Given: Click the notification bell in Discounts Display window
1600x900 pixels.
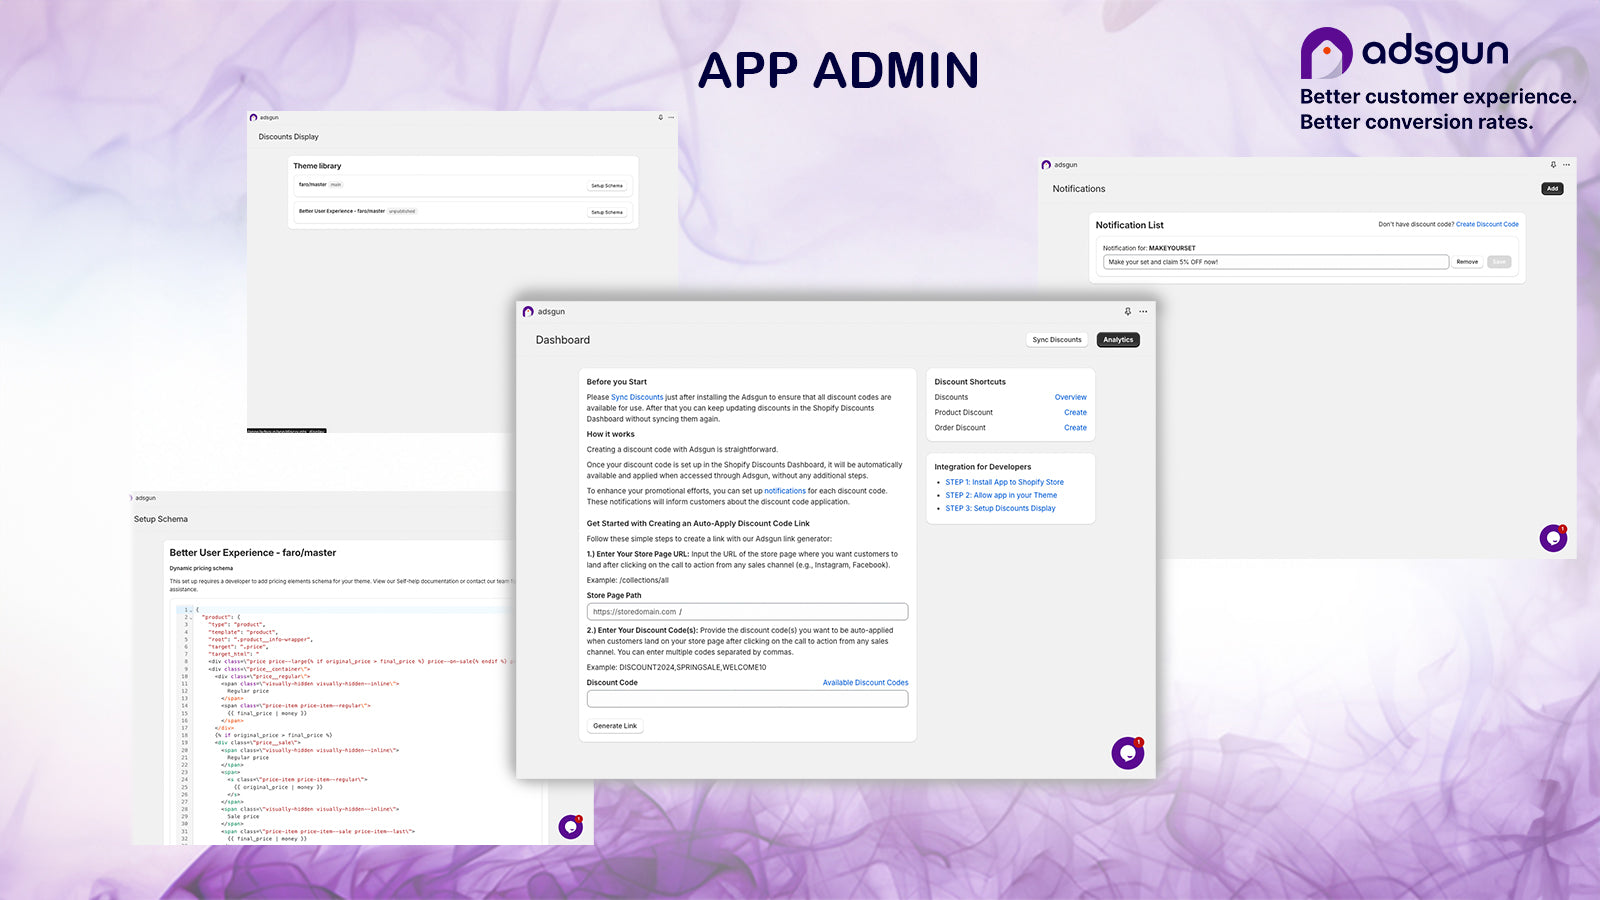Looking at the screenshot, I should coord(661,117).
